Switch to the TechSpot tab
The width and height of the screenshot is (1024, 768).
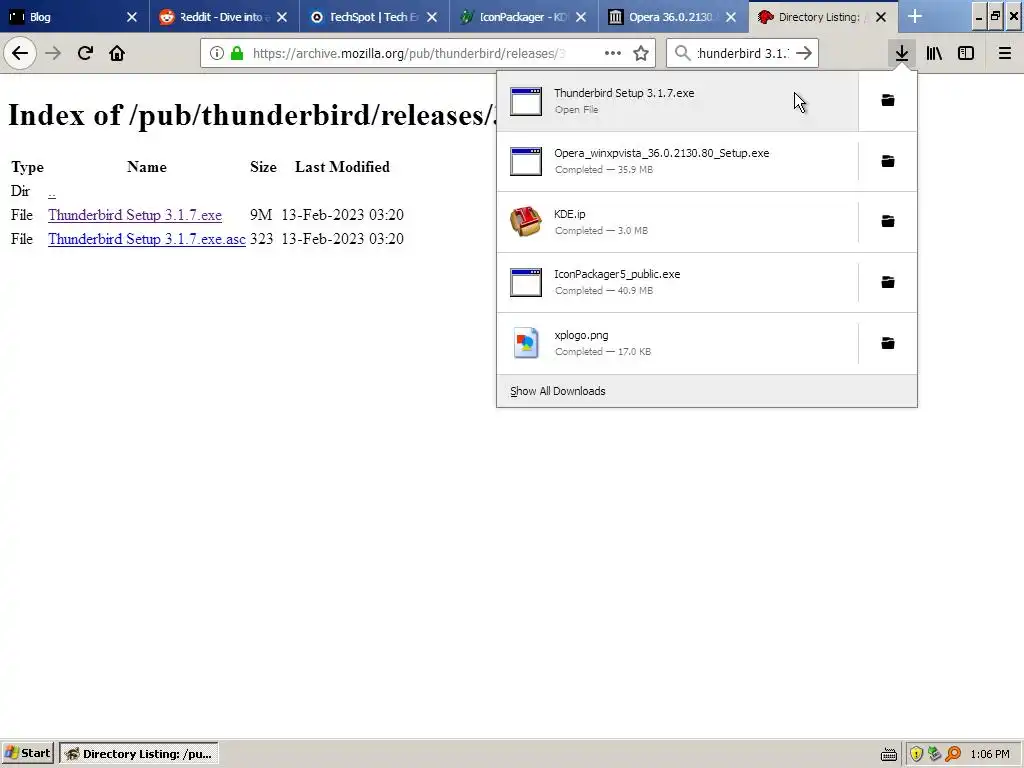click(x=374, y=17)
